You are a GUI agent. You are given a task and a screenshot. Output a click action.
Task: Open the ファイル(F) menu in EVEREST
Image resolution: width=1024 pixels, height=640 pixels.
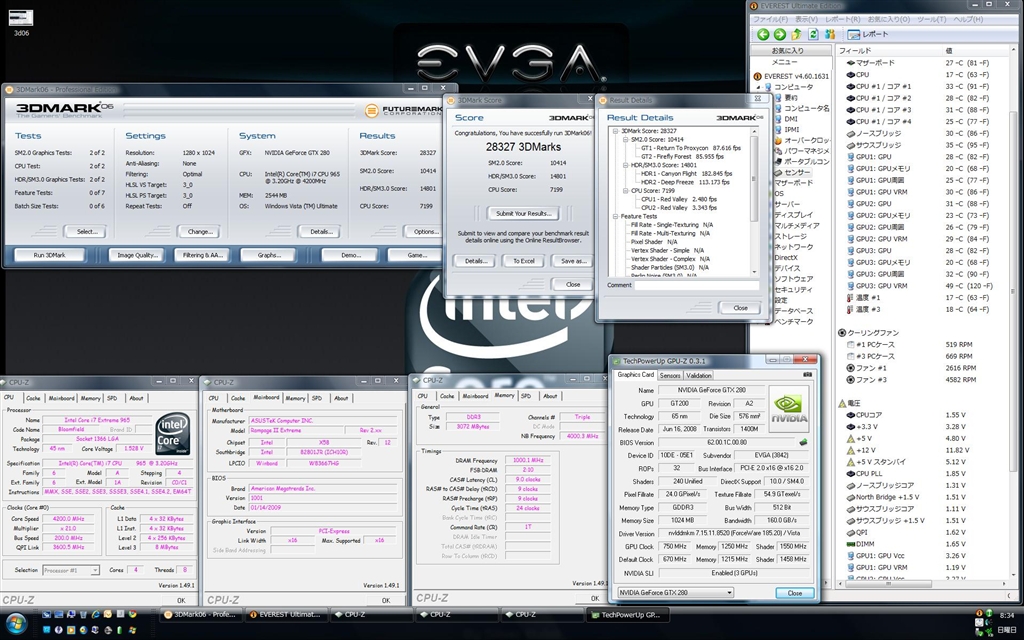(770, 19)
